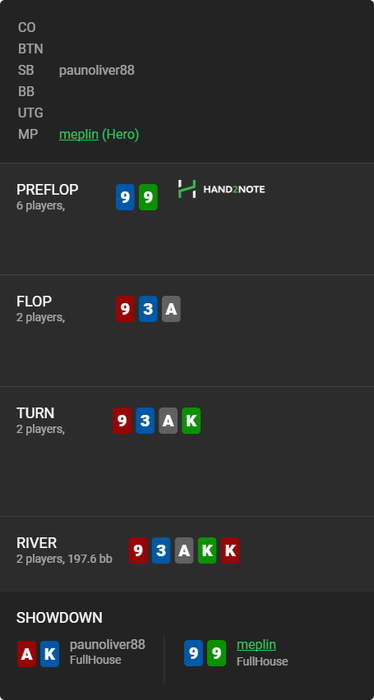
Task: Click the green K card on the turn
Action: pos(191,421)
